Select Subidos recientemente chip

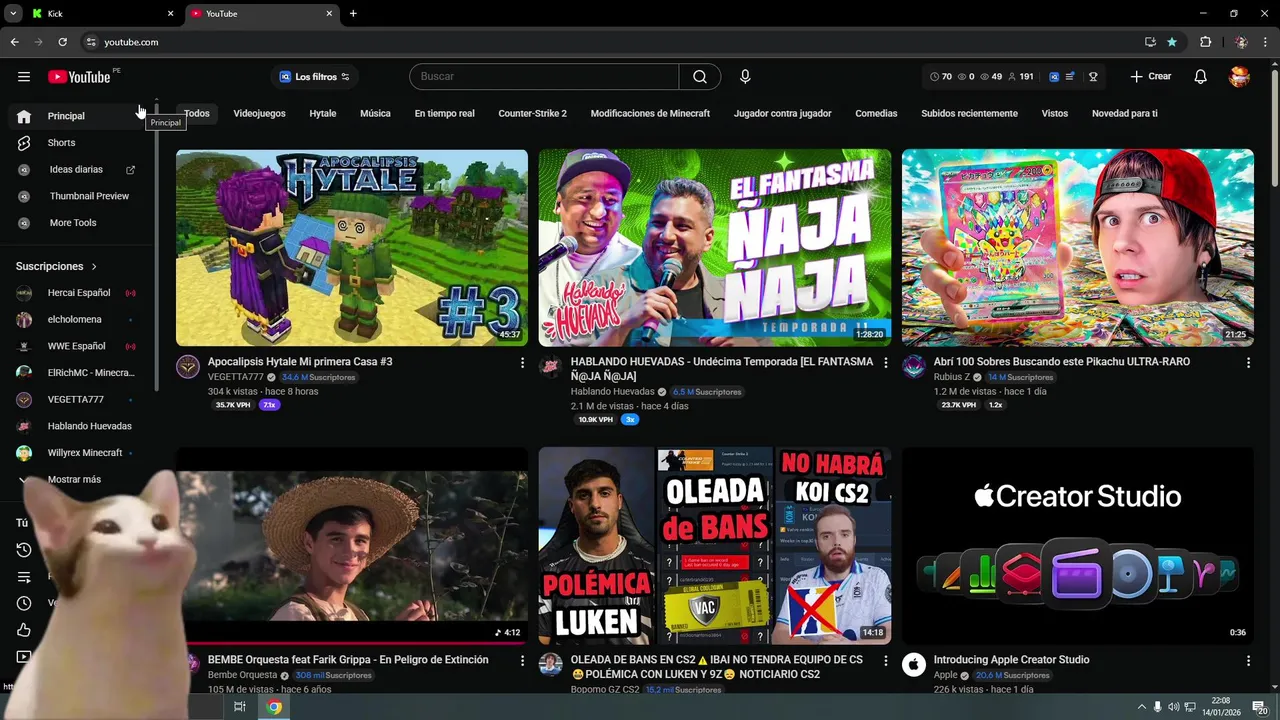(969, 114)
